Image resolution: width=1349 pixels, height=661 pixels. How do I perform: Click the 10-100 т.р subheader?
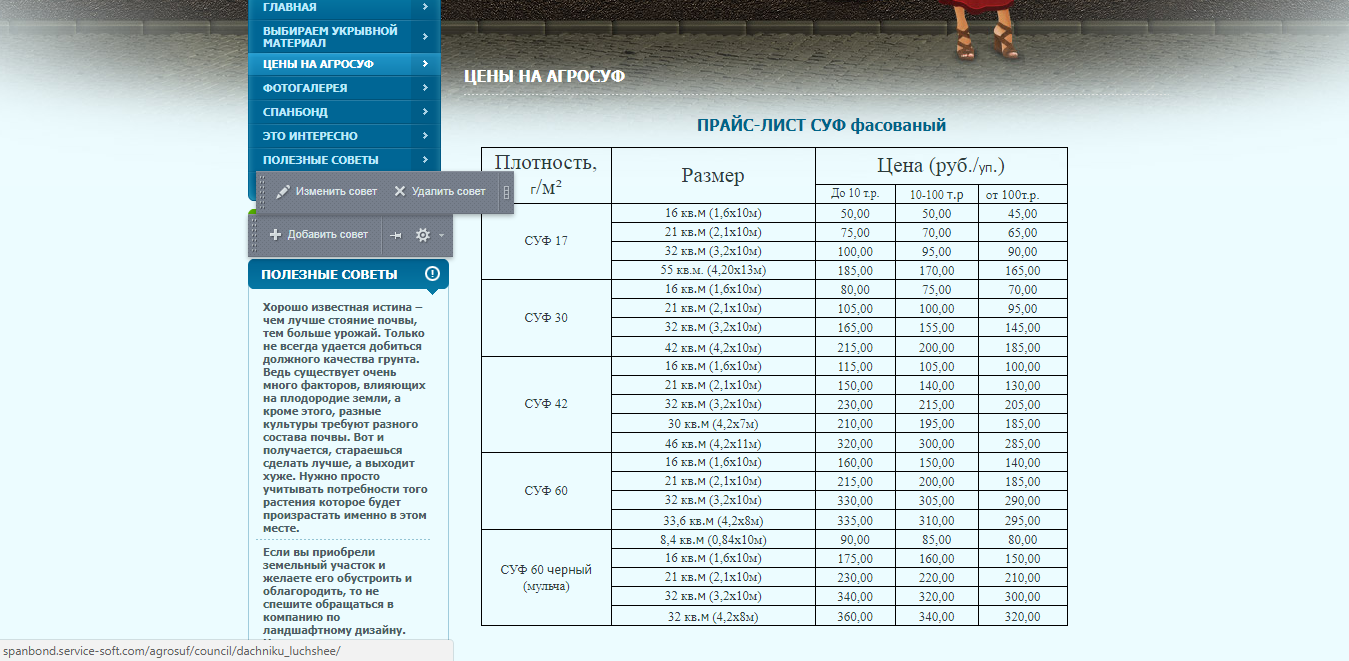click(937, 194)
